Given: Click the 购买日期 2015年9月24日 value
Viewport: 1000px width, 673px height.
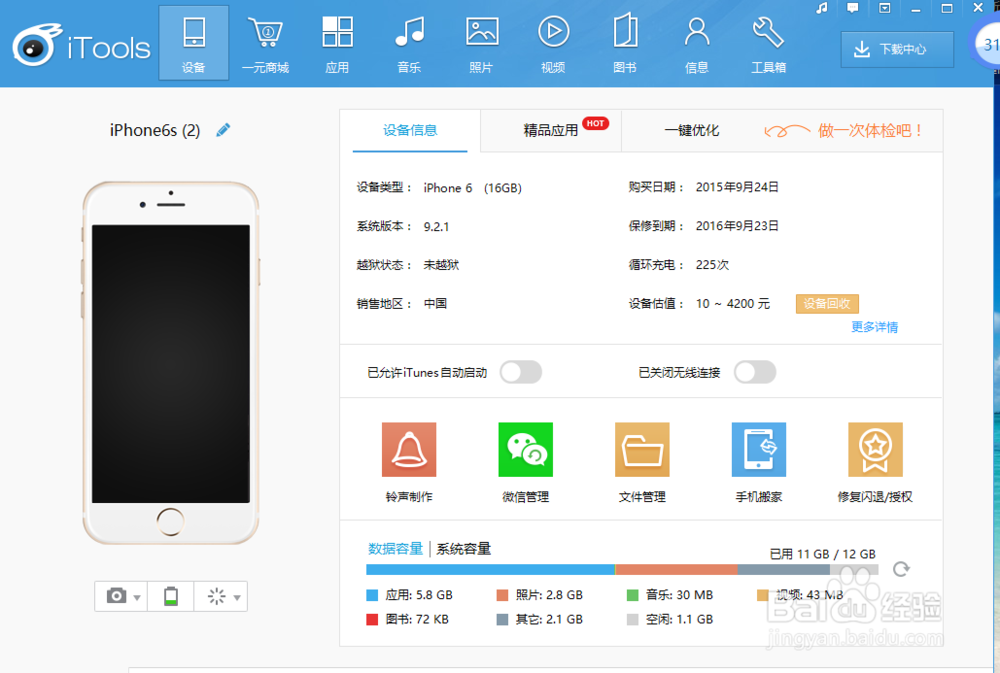Looking at the screenshot, I should click(x=737, y=187).
